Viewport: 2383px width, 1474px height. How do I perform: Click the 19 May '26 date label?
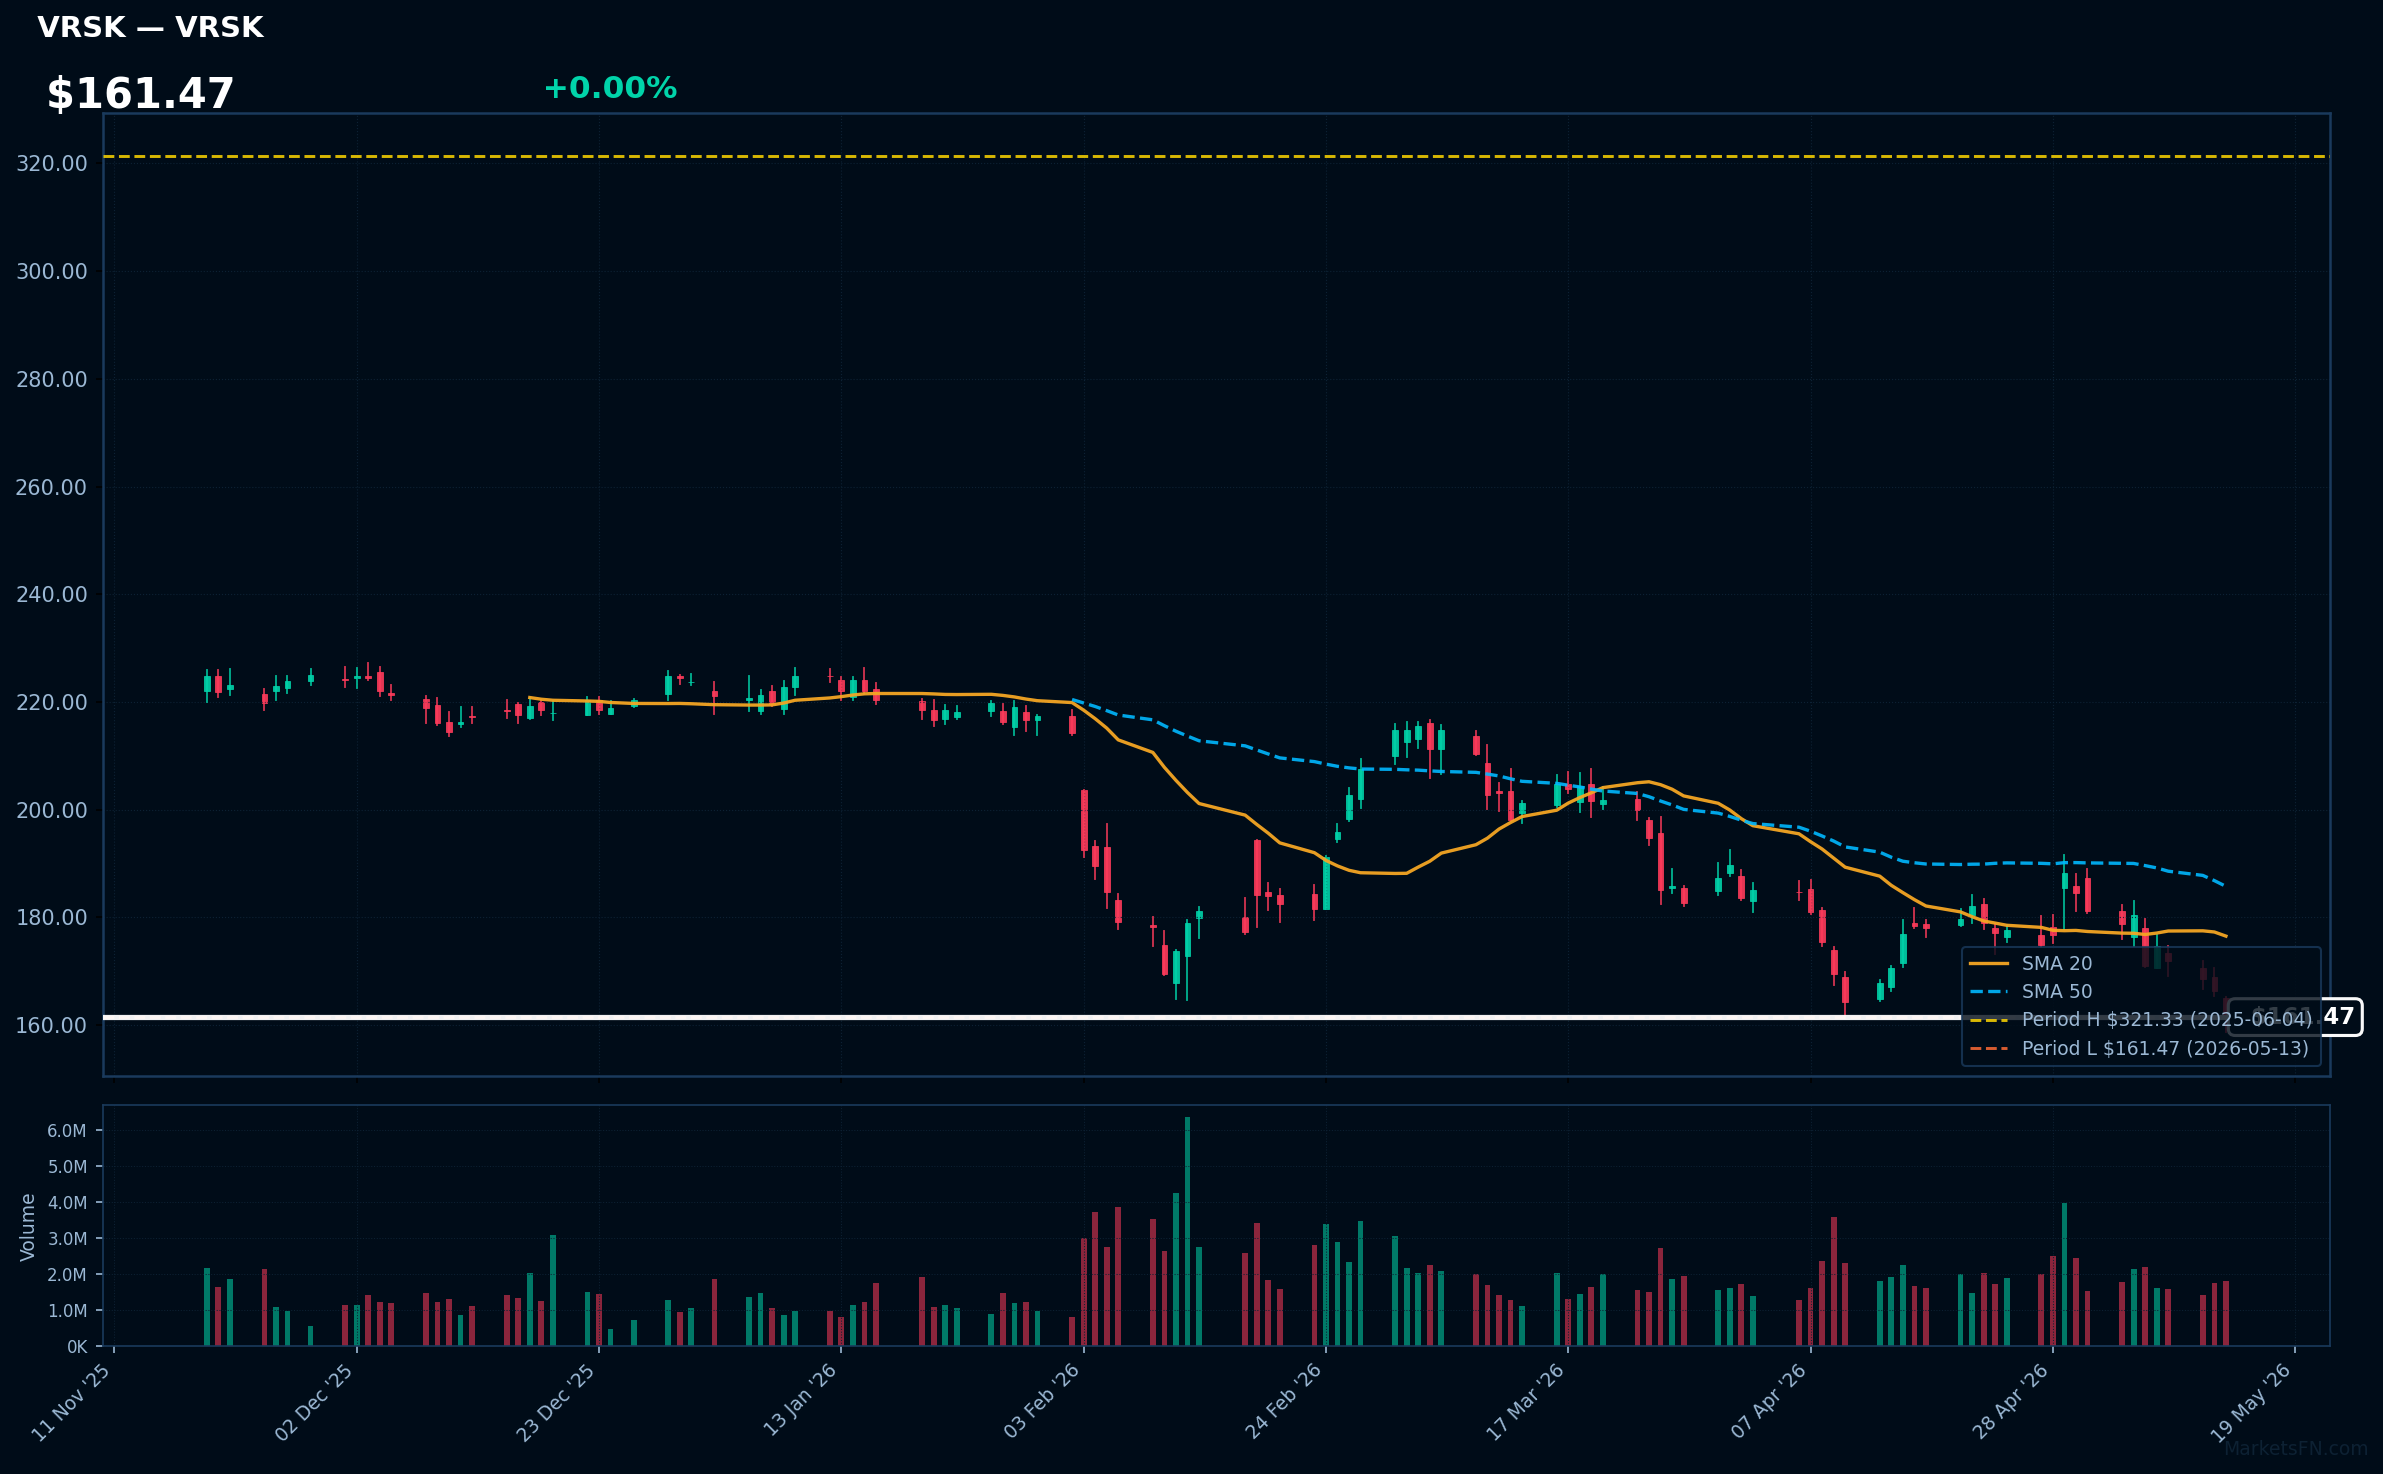click(x=2252, y=1402)
